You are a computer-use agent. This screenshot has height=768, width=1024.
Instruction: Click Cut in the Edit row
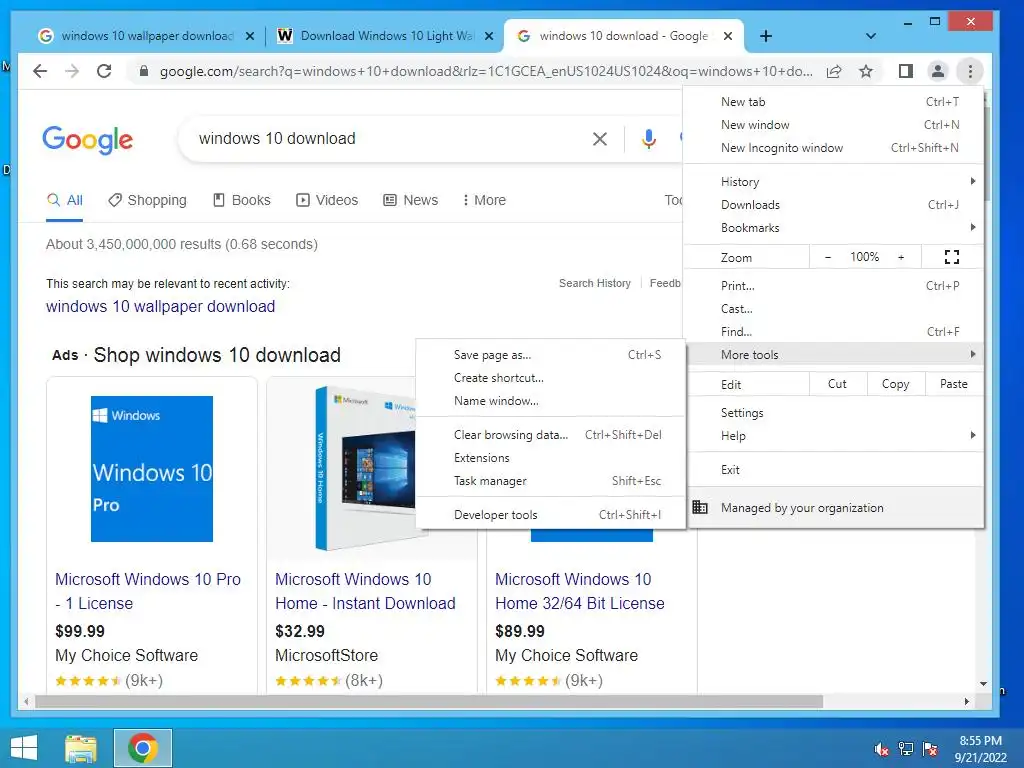pyautogui.click(x=838, y=384)
